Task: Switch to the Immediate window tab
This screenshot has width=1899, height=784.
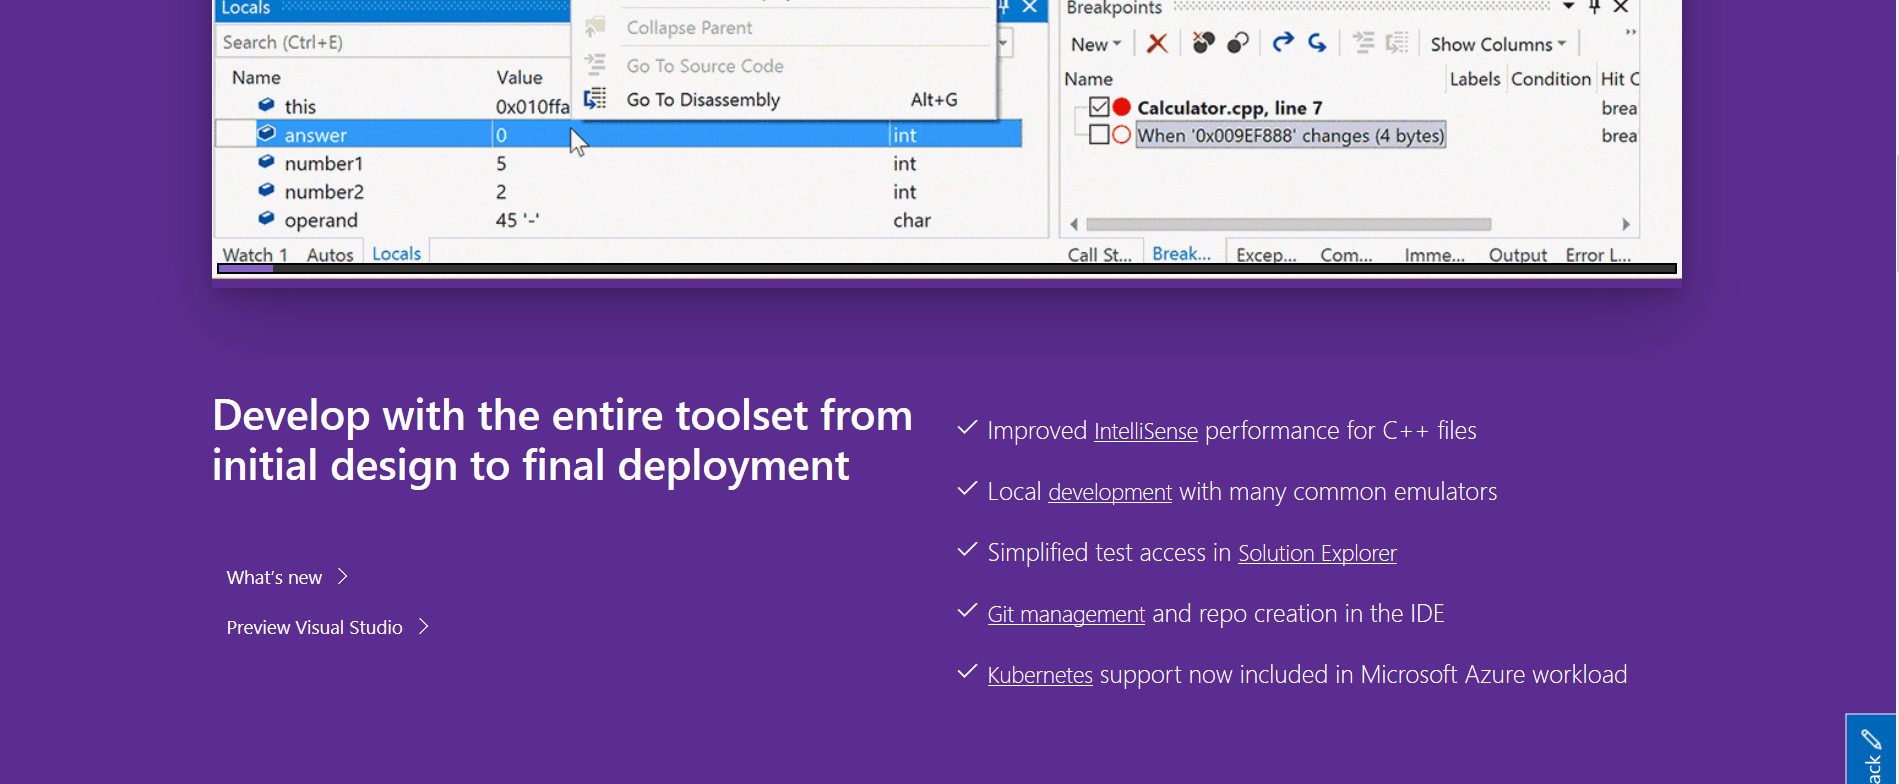Action: click(x=1435, y=255)
